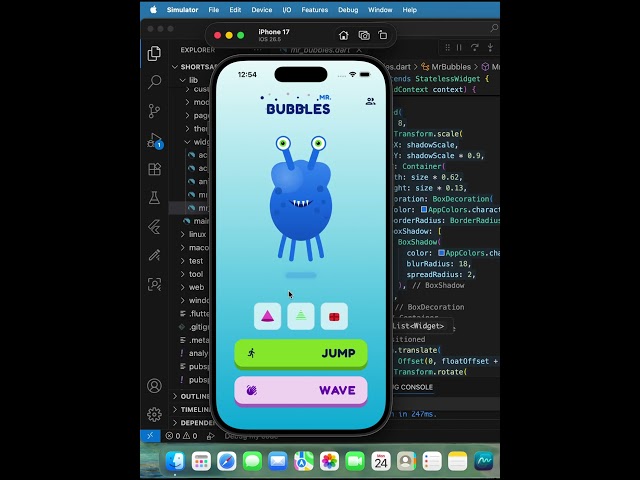Screen dimensions: 640x480
Task: Click the errors and warnings status indicator
Action: (x=181, y=436)
